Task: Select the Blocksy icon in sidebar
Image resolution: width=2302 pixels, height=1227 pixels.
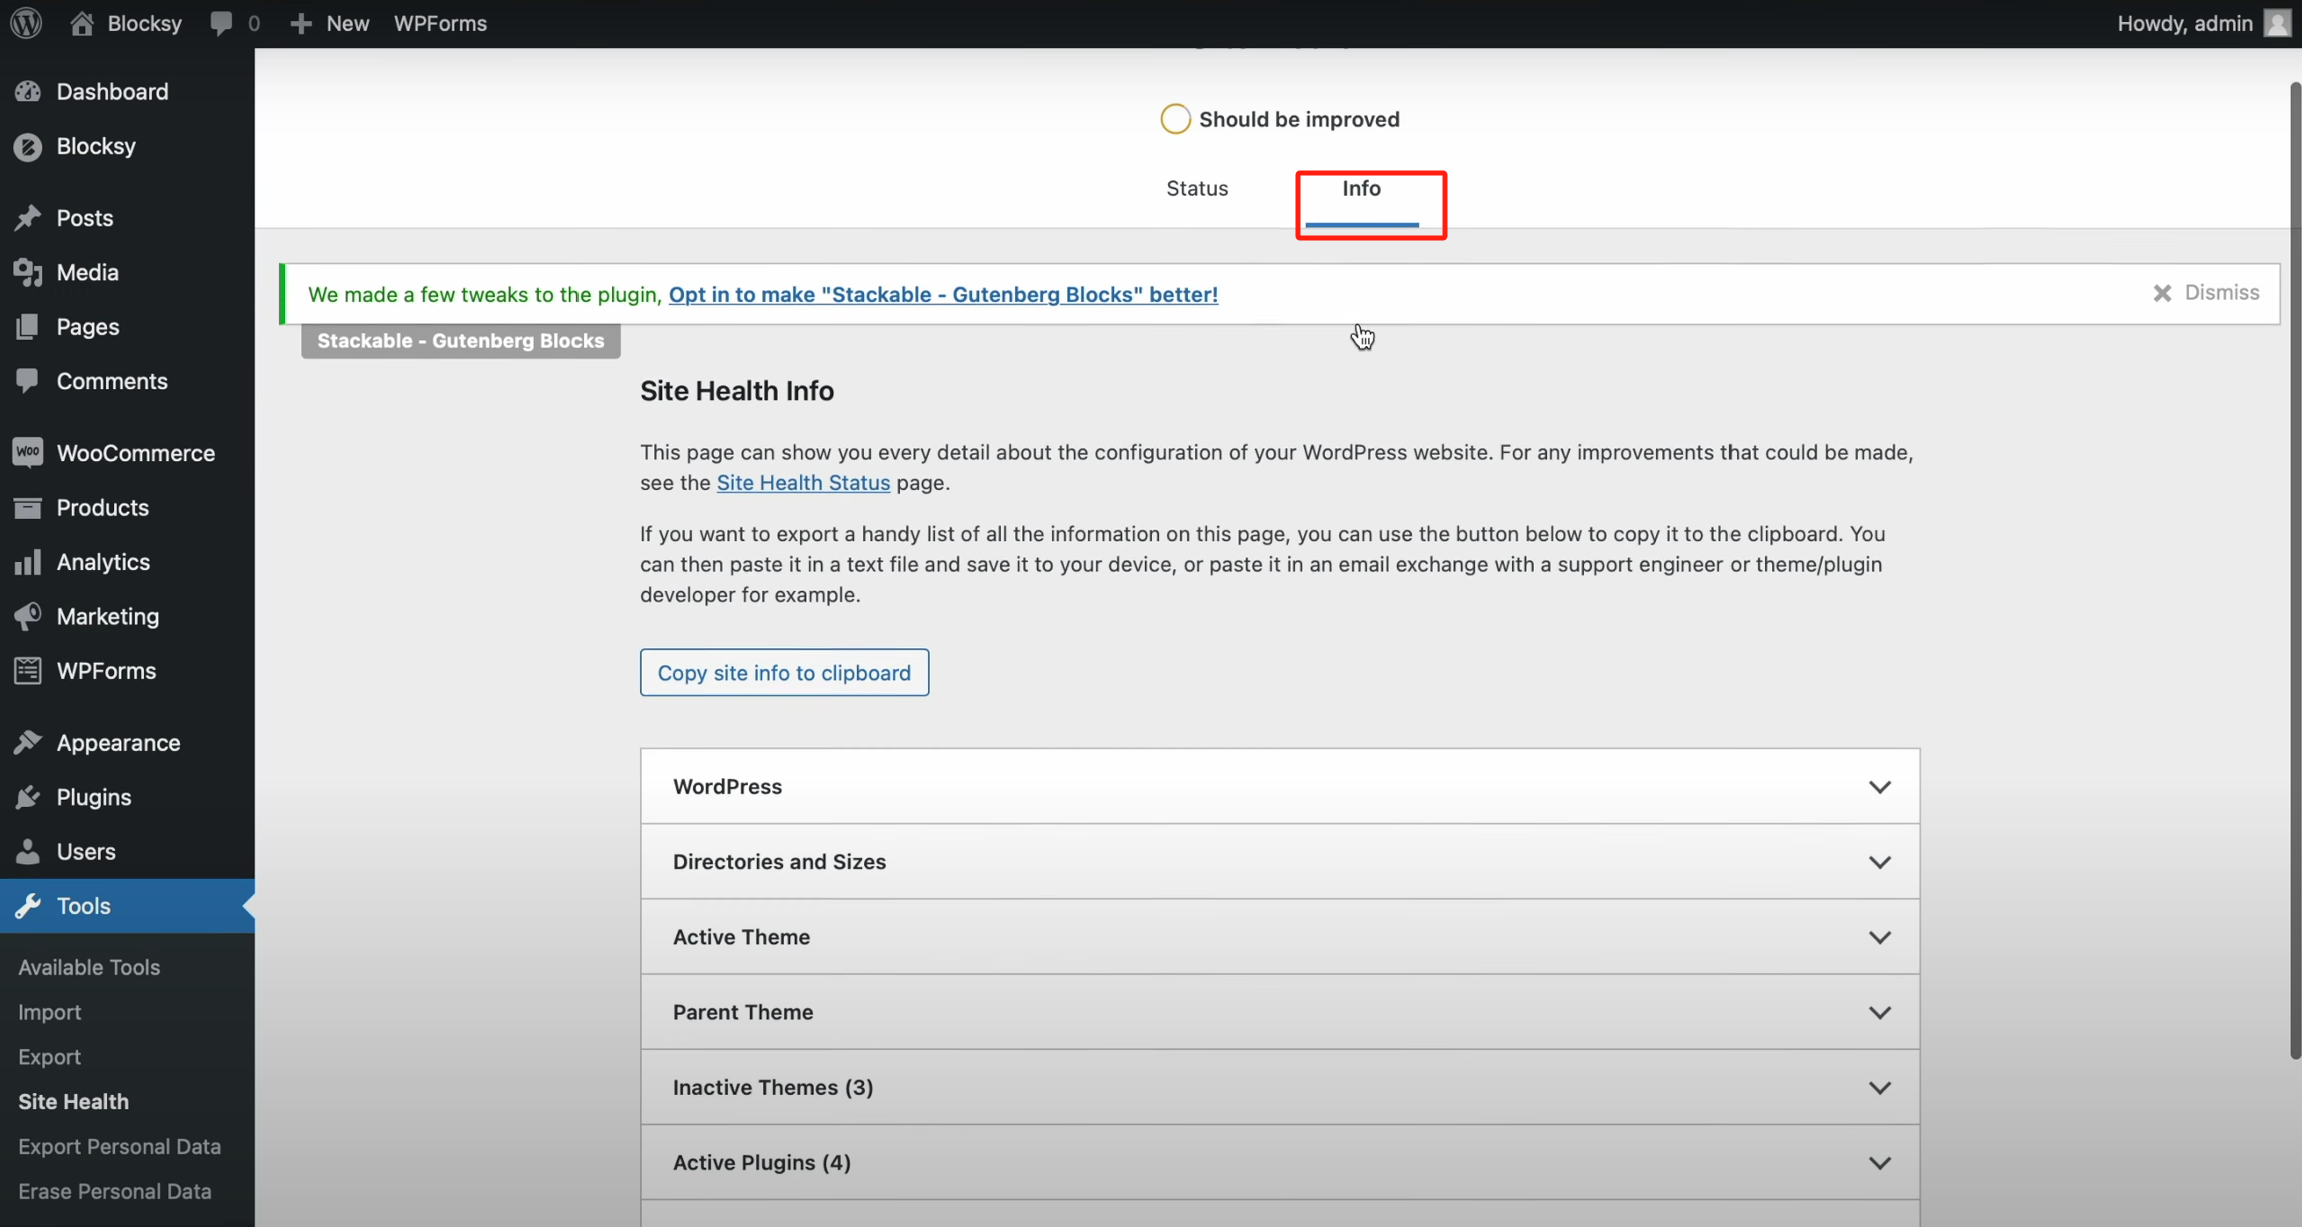Action: tap(29, 146)
